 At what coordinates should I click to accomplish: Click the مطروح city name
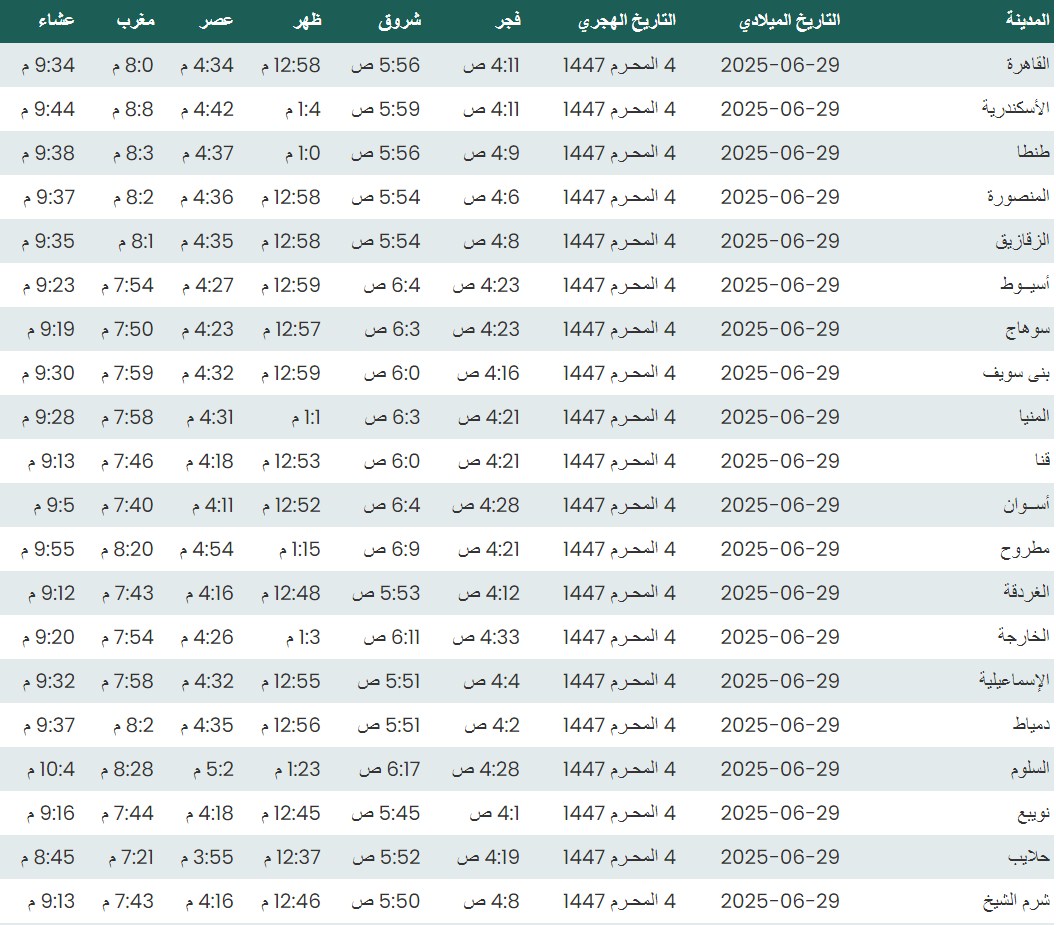point(1025,549)
